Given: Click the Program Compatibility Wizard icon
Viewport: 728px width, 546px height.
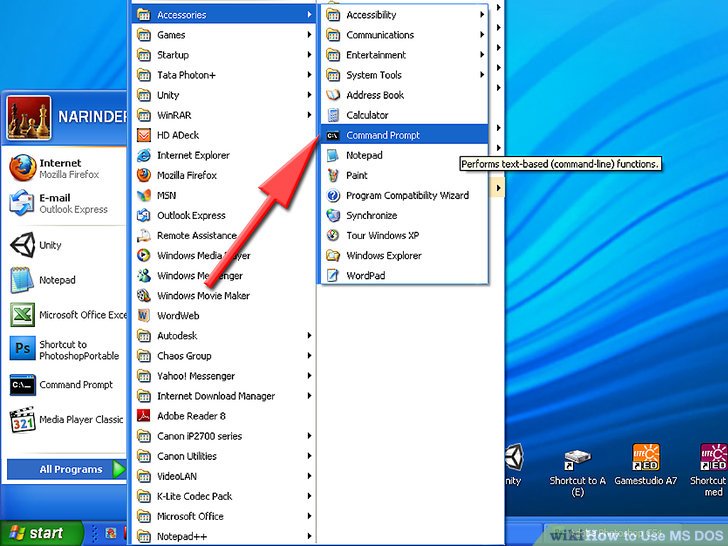Looking at the screenshot, I should [333, 195].
